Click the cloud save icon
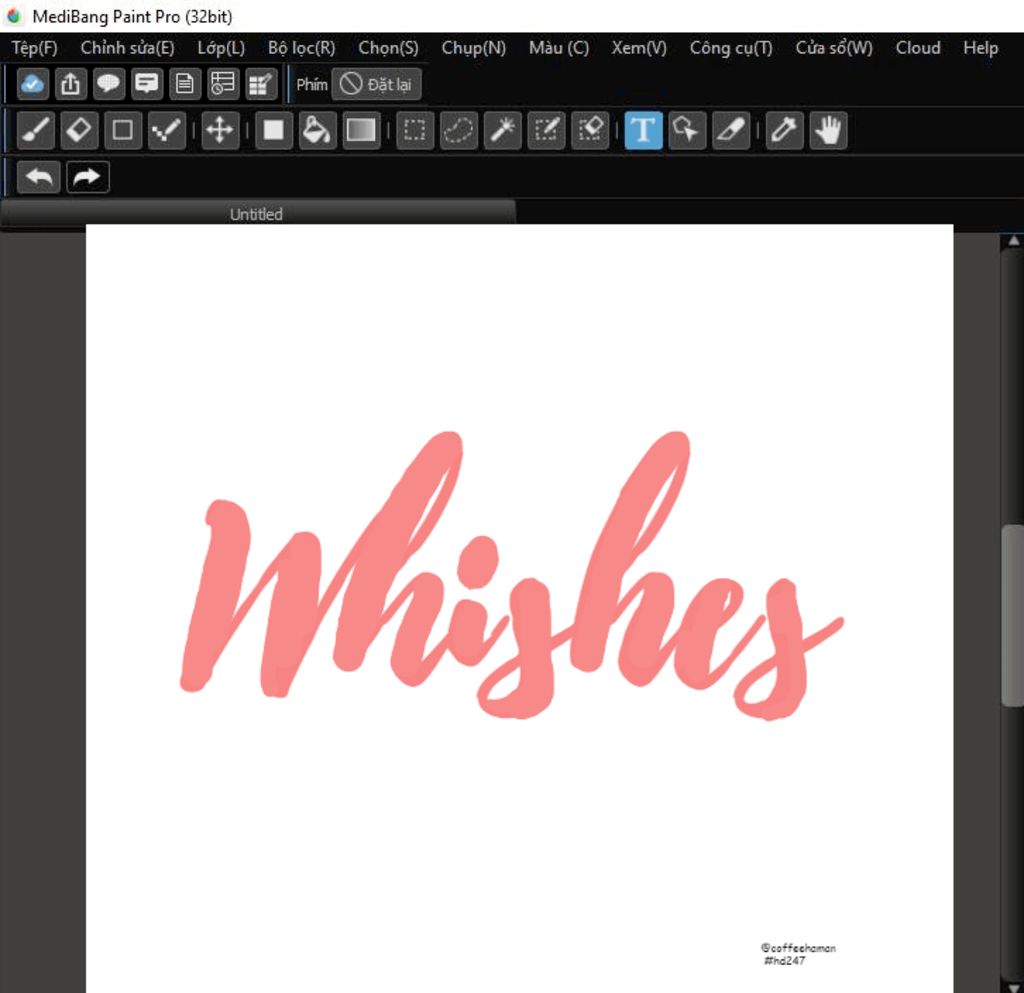This screenshot has width=1024, height=993. click(32, 84)
